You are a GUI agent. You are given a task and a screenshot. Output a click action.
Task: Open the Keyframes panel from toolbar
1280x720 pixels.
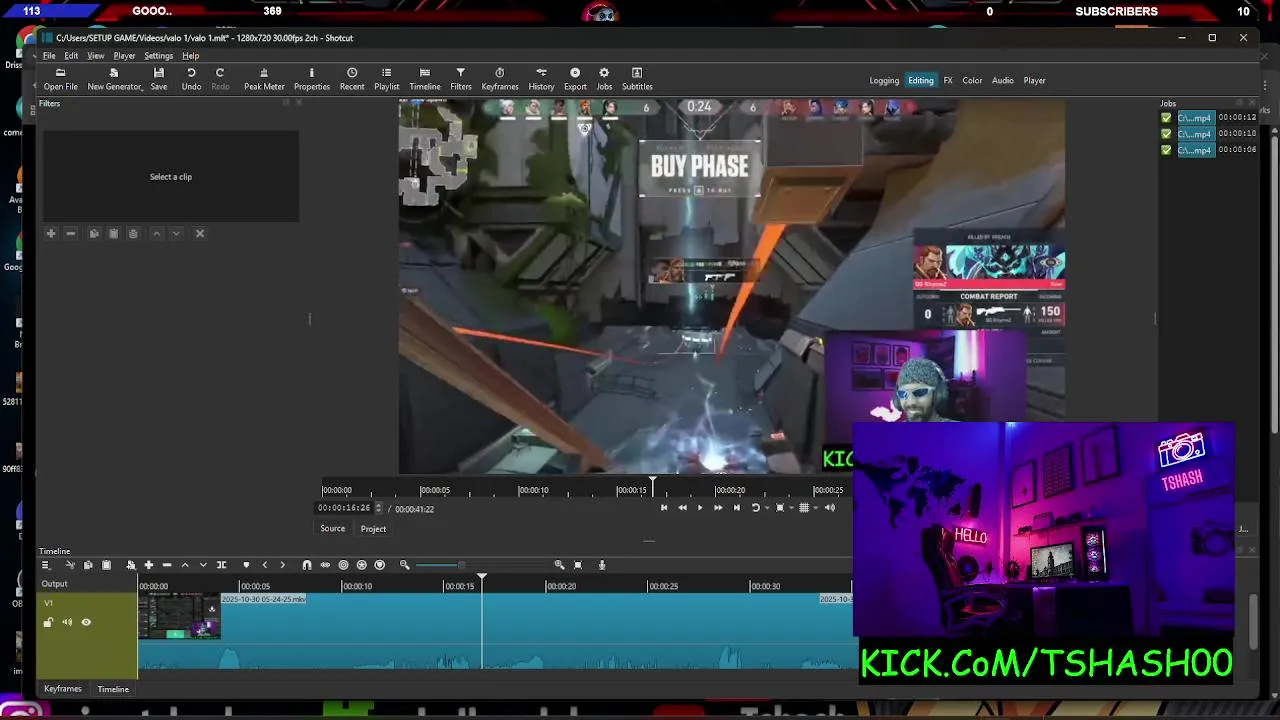click(x=500, y=79)
